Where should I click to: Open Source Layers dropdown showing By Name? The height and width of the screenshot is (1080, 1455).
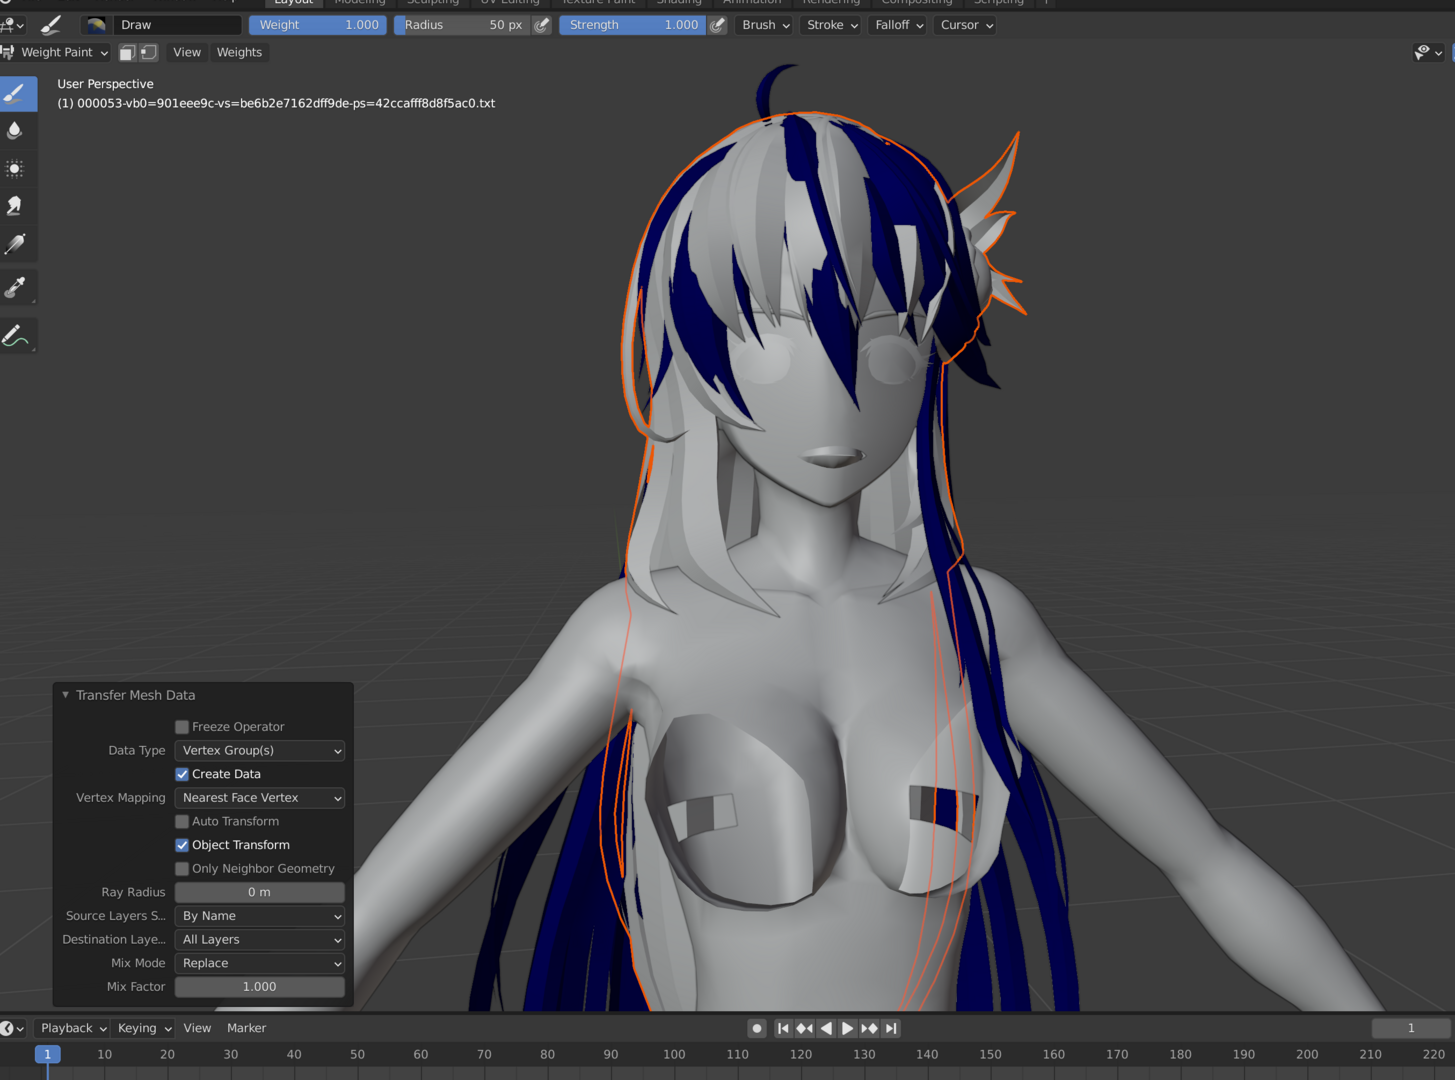pyautogui.click(x=260, y=916)
